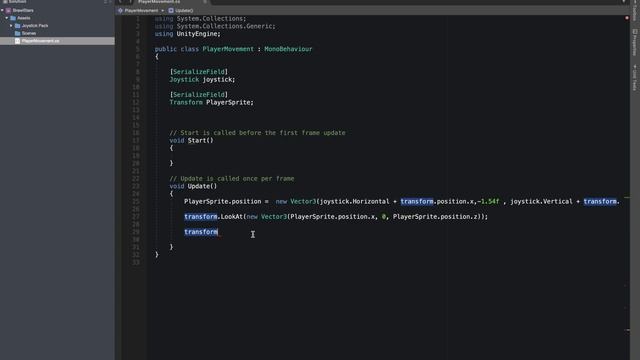Click the green marker on the scrollbar overview
Viewport: 640px width, 360px height.
click(x=627, y=198)
